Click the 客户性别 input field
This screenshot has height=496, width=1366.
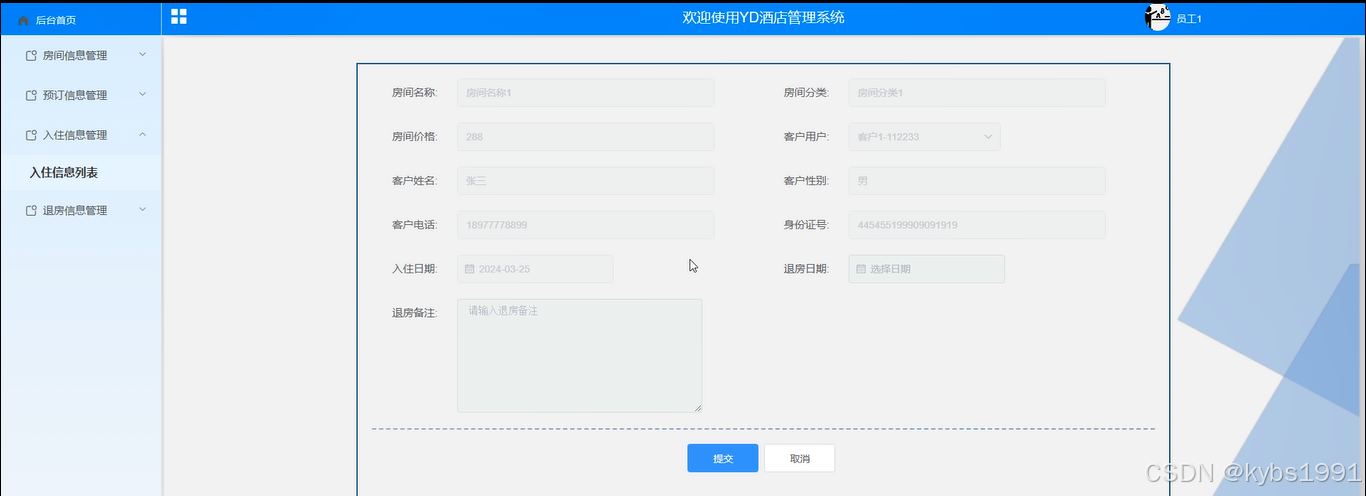click(977, 181)
